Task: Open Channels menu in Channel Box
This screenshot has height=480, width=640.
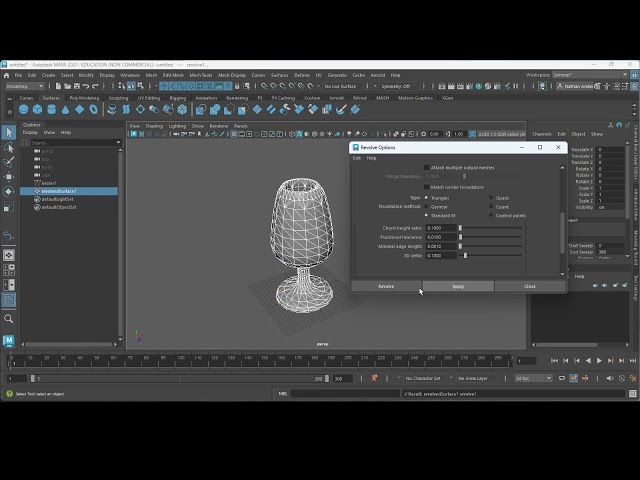Action: (542, 134)
